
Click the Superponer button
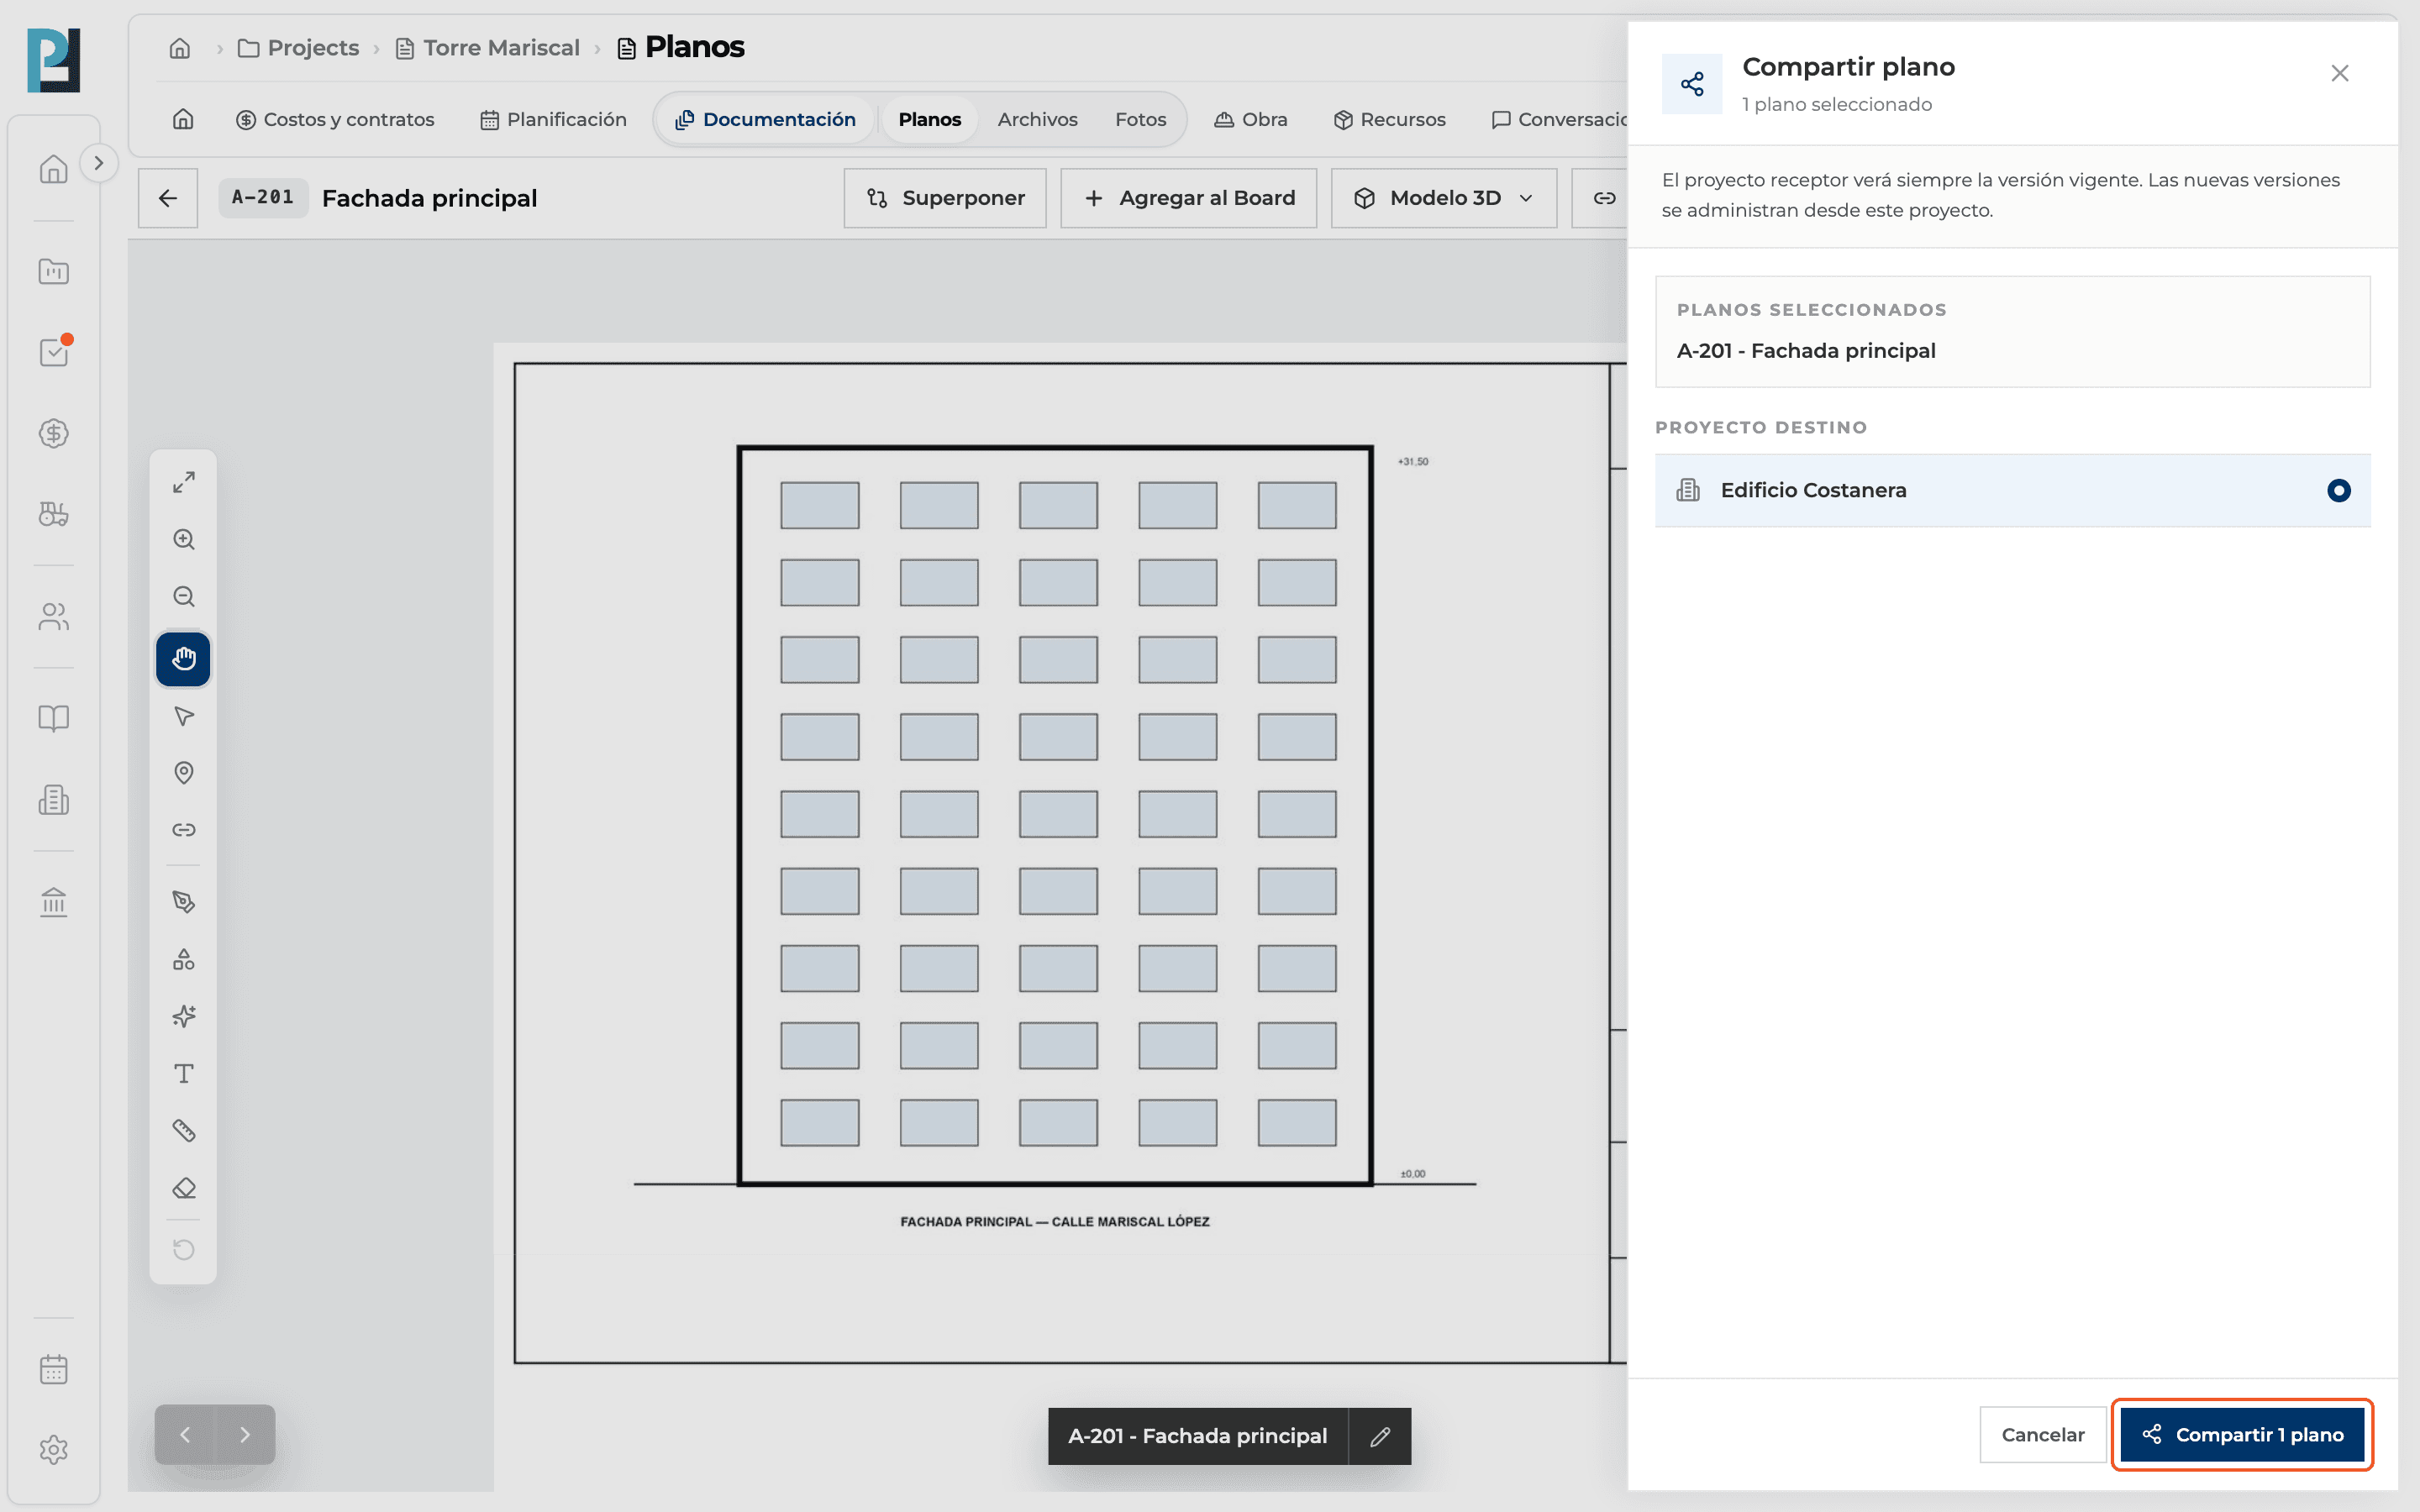[x=945, y=198]
